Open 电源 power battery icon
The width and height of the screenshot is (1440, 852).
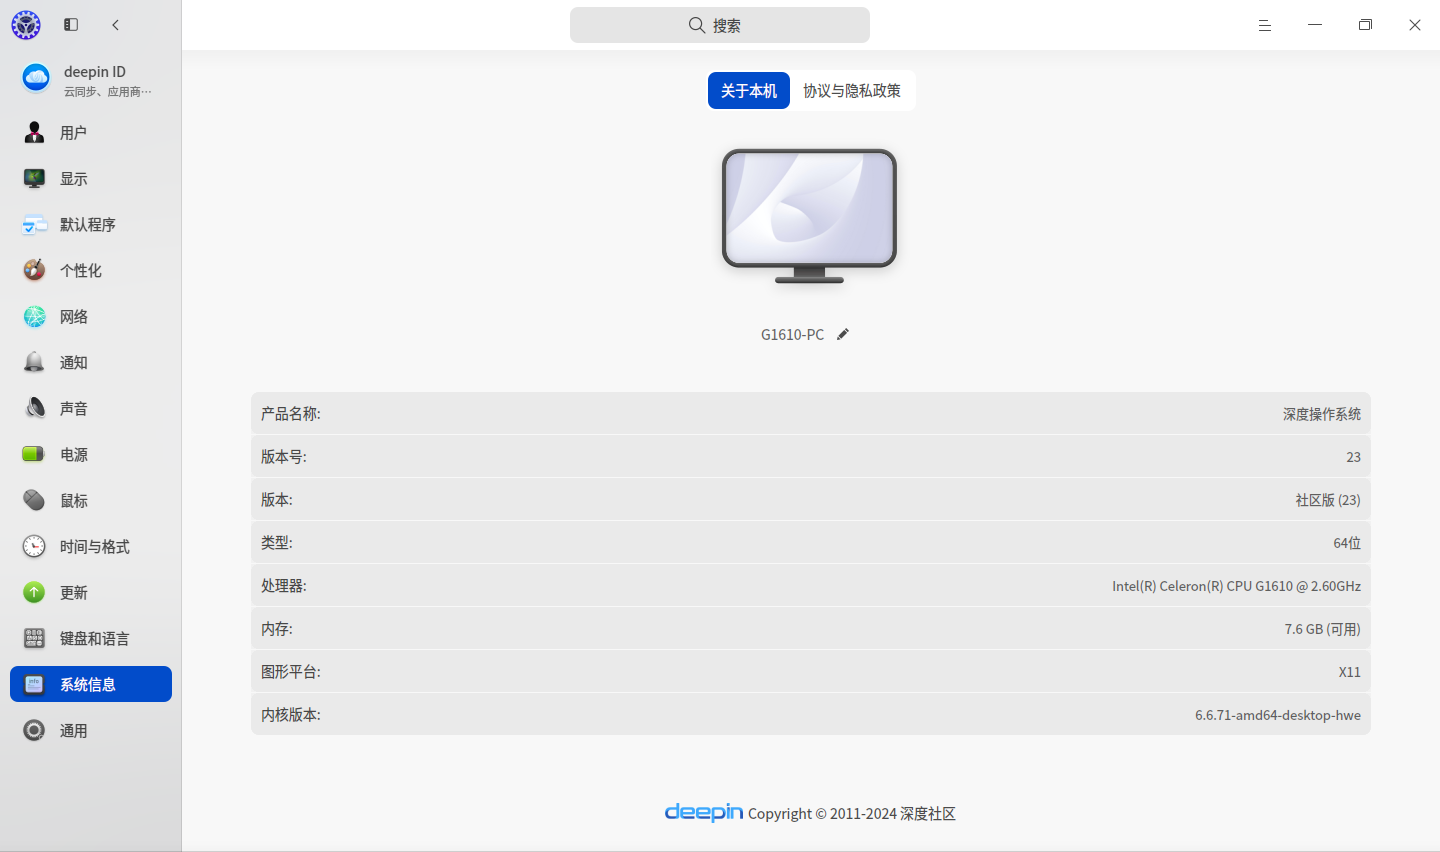pos(34,454)
